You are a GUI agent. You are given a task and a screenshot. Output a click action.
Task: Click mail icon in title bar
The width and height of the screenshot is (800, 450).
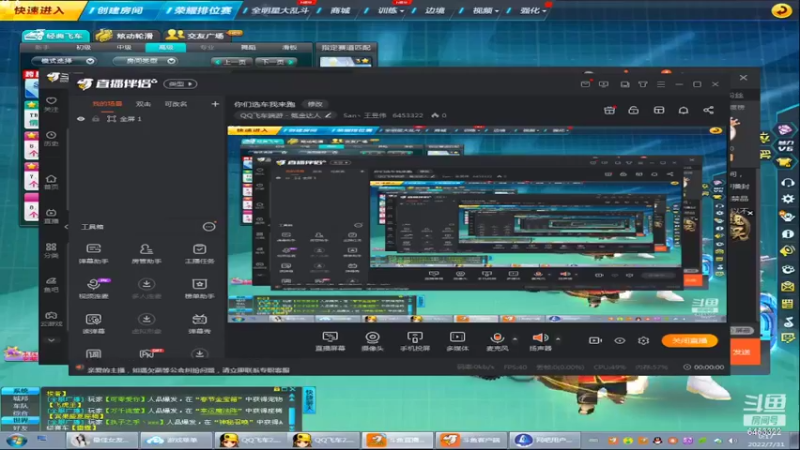585,84
